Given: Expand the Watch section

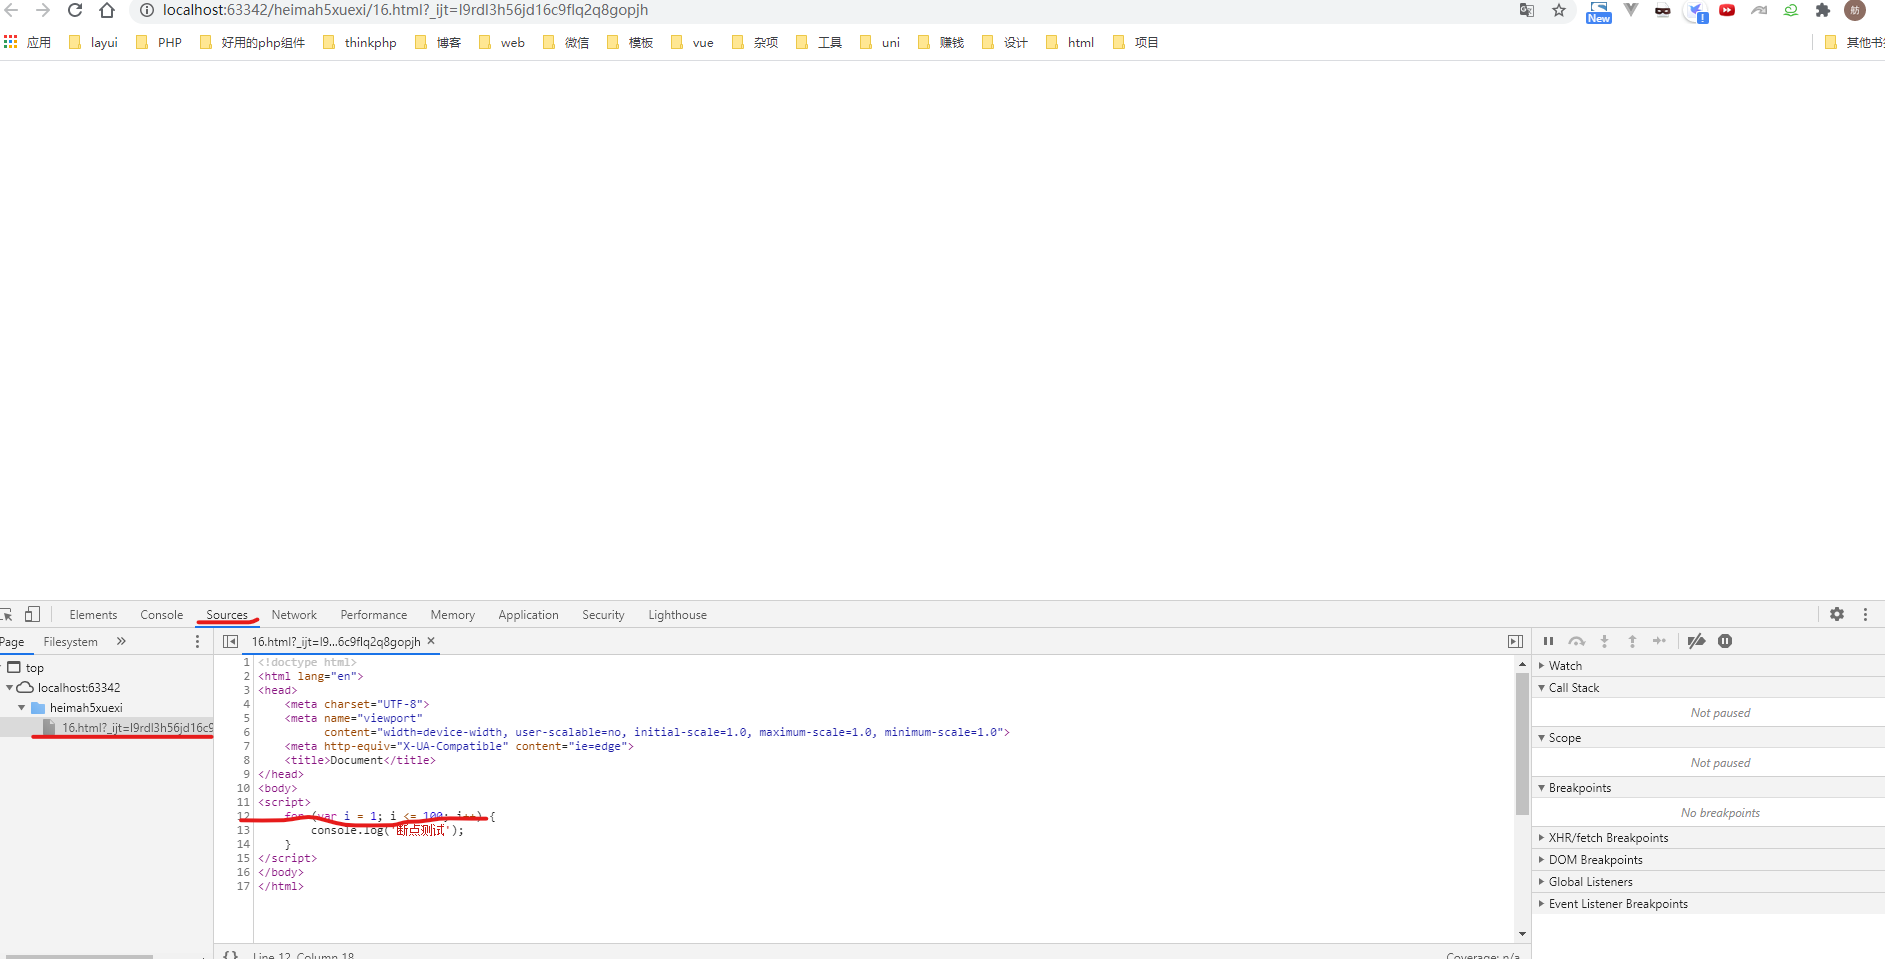Looking at the screenshot, I should coord(1565,666).
